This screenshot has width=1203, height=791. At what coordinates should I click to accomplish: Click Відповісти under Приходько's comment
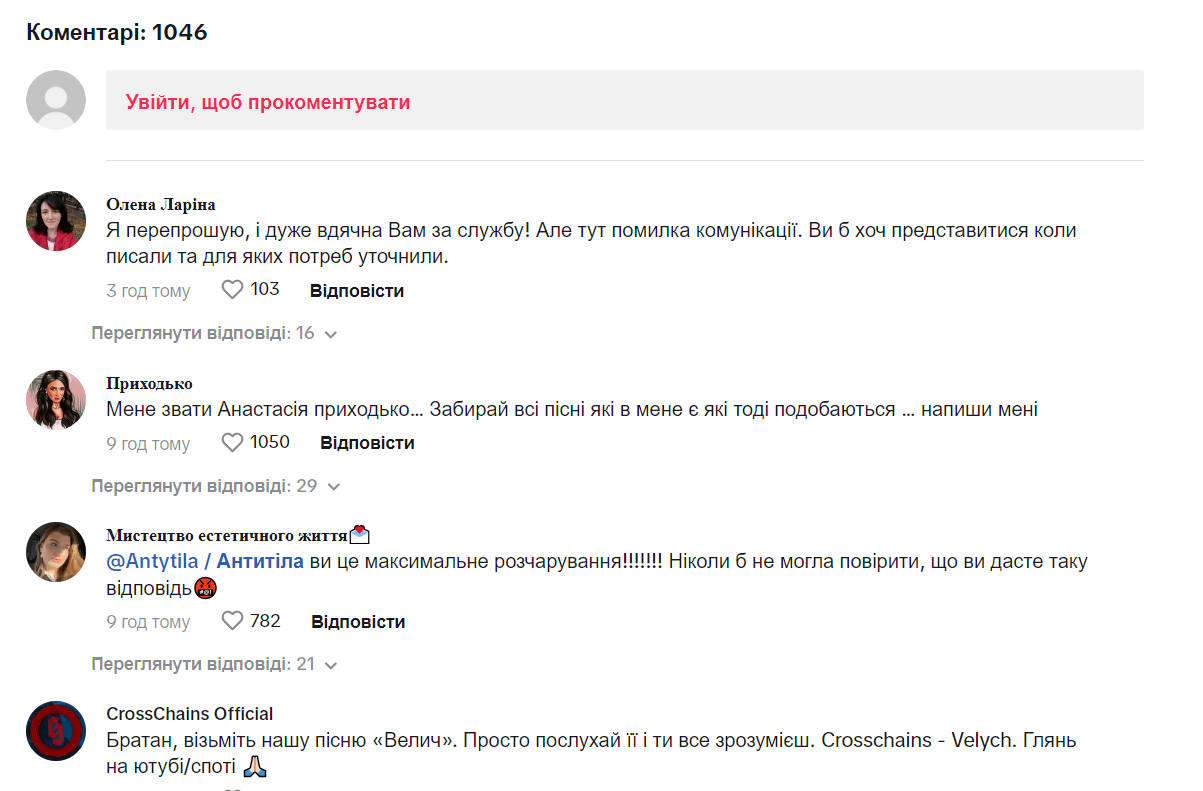tap(367, 443)
